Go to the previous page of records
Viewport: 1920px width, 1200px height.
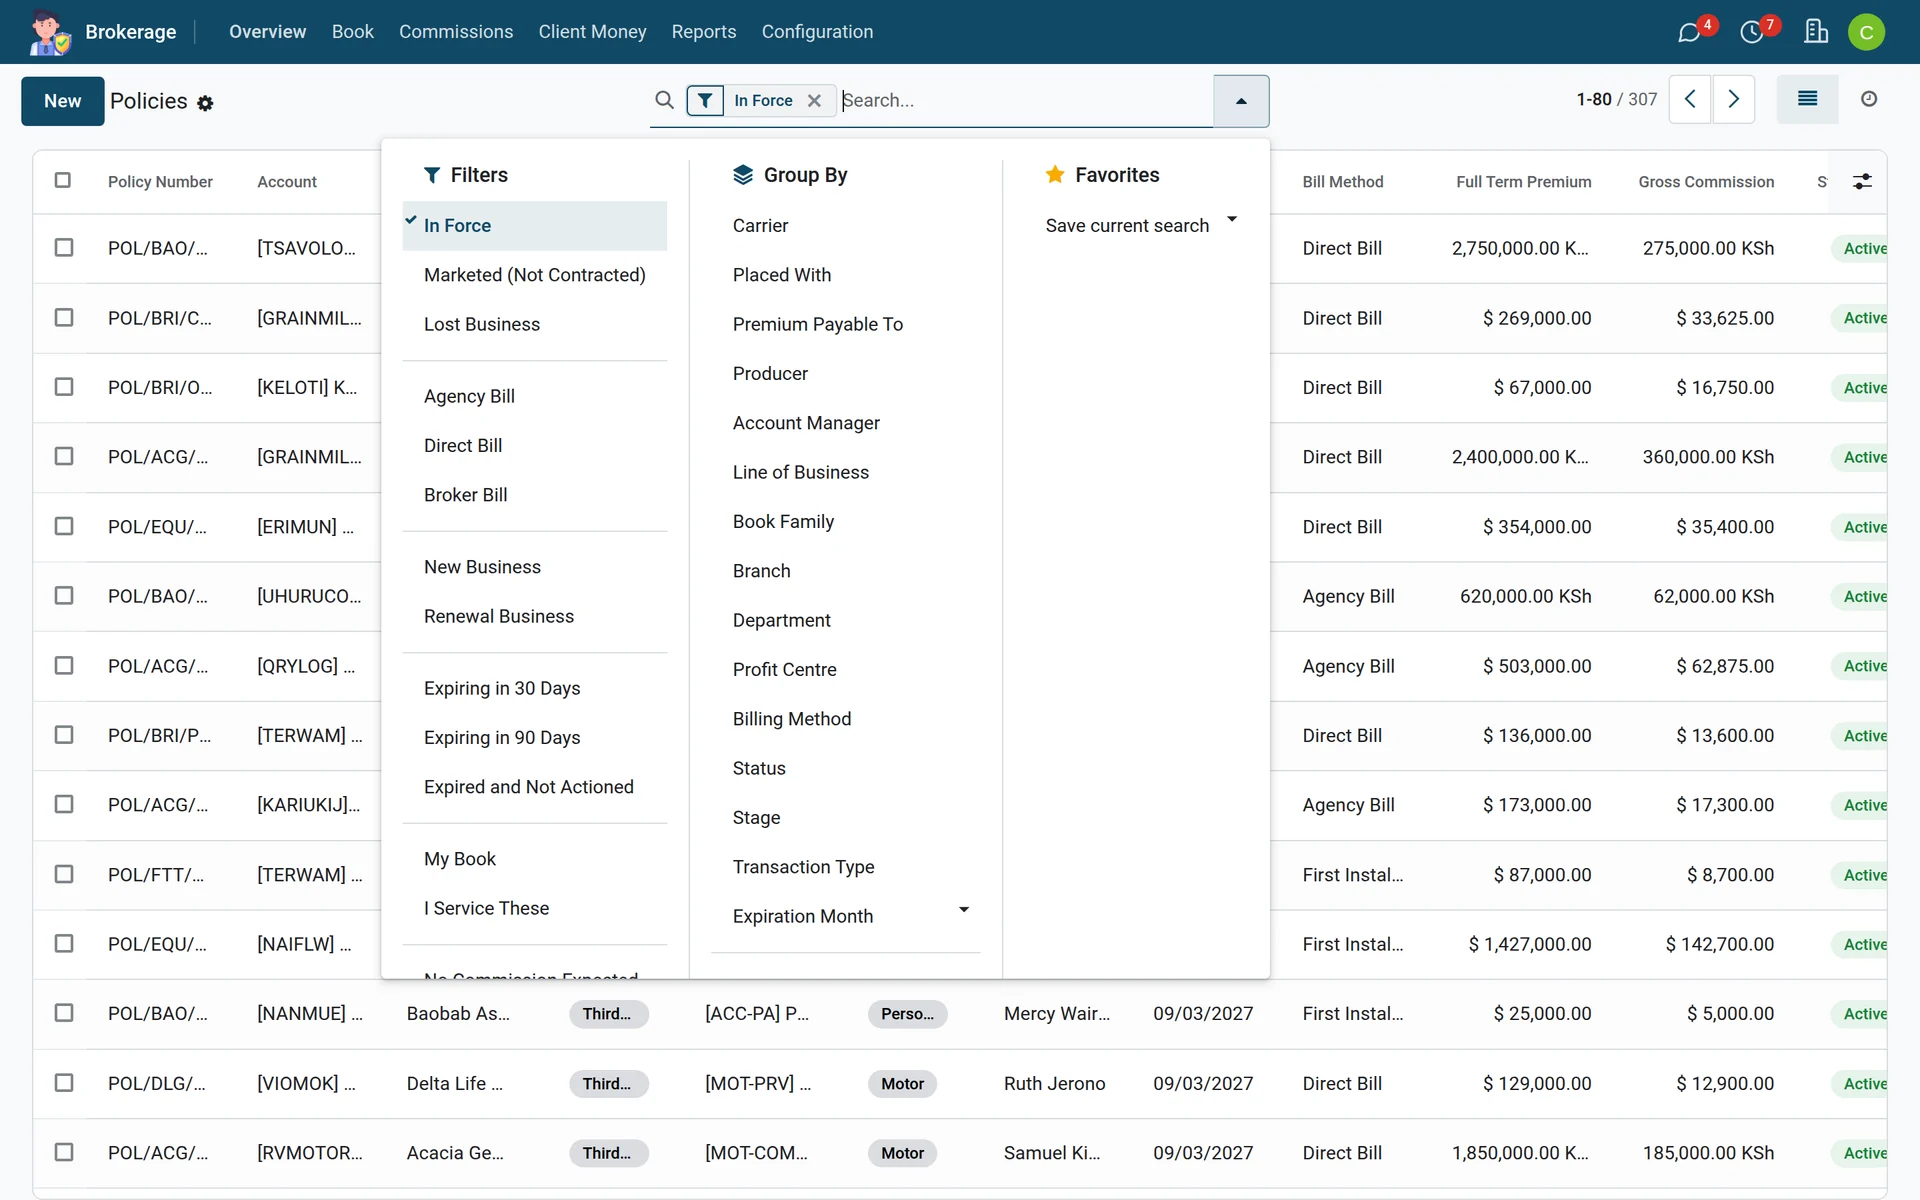point(1690,99)
